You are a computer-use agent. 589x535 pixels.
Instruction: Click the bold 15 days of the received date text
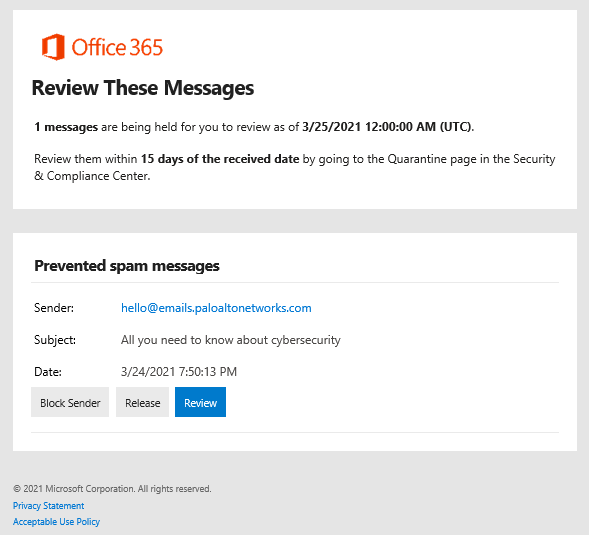[x=220, y=159]
